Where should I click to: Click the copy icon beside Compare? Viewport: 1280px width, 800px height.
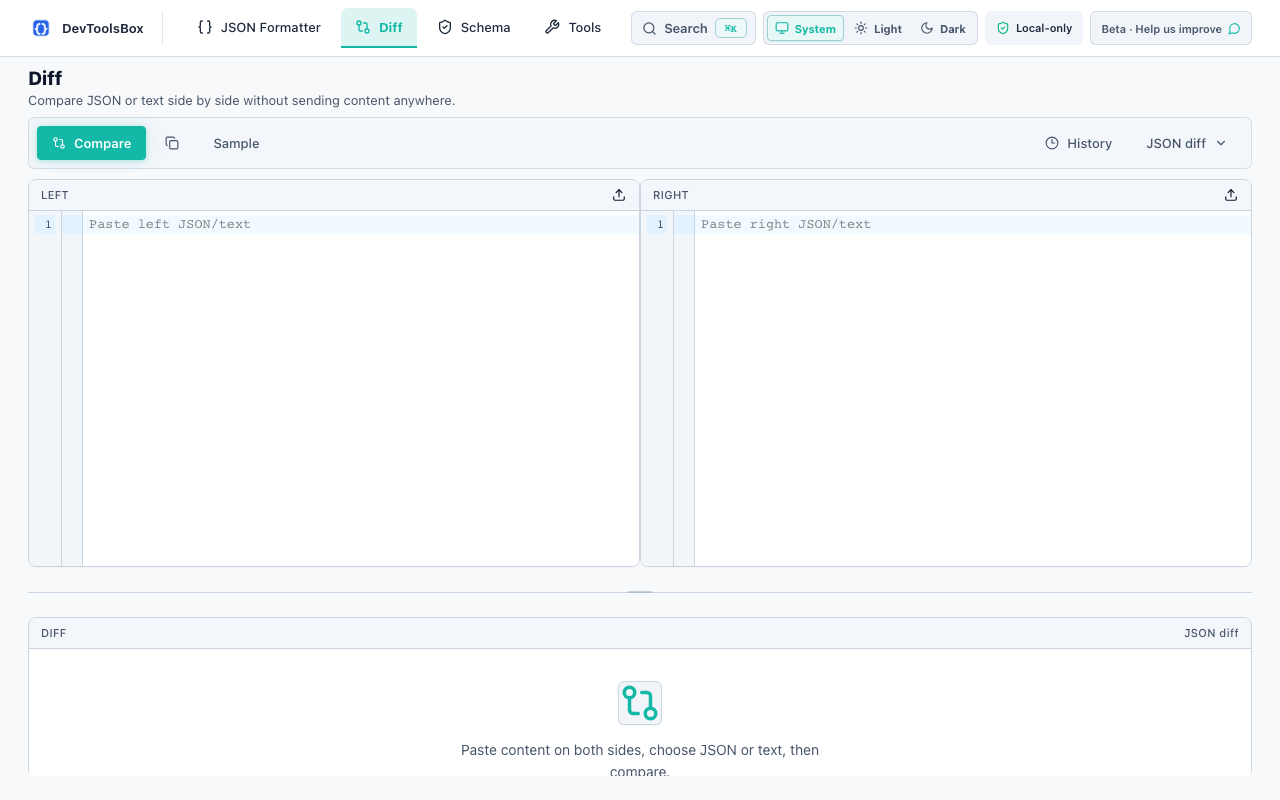pos(172,143)
